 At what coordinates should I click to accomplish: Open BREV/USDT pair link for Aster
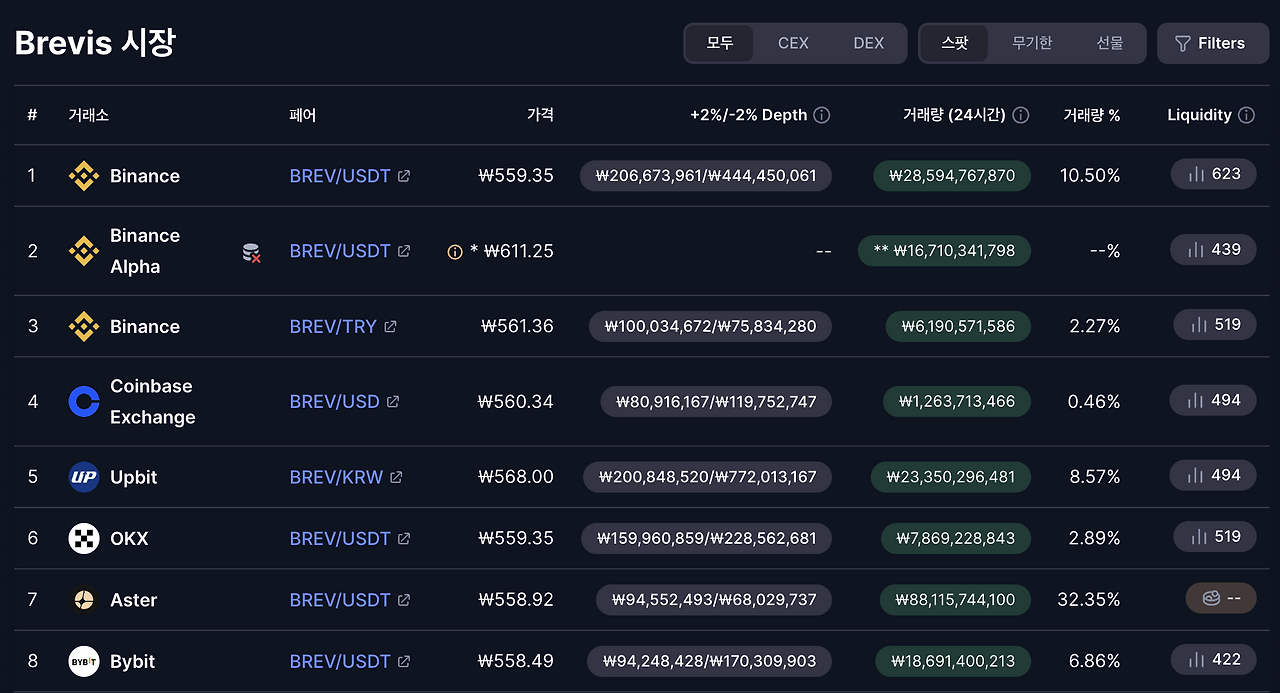(x=350, y=600)
